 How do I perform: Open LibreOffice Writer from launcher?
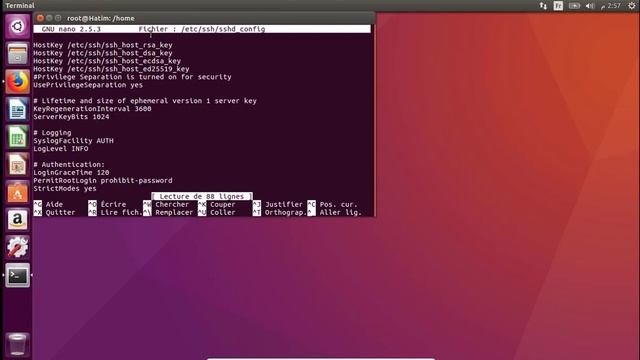pos(17,109)
